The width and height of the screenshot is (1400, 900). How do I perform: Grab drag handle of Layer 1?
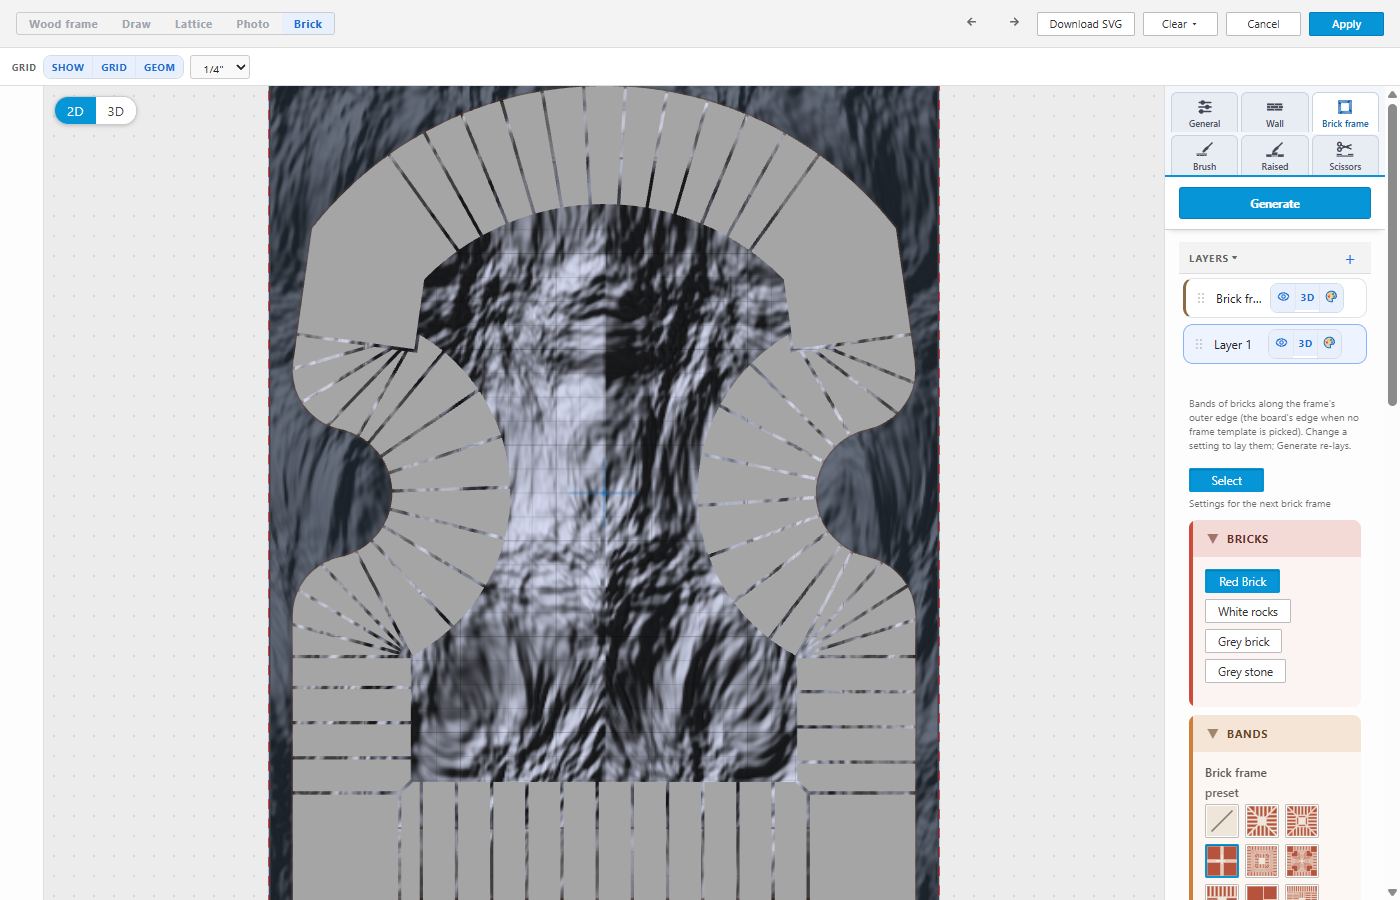(1199, 344)
